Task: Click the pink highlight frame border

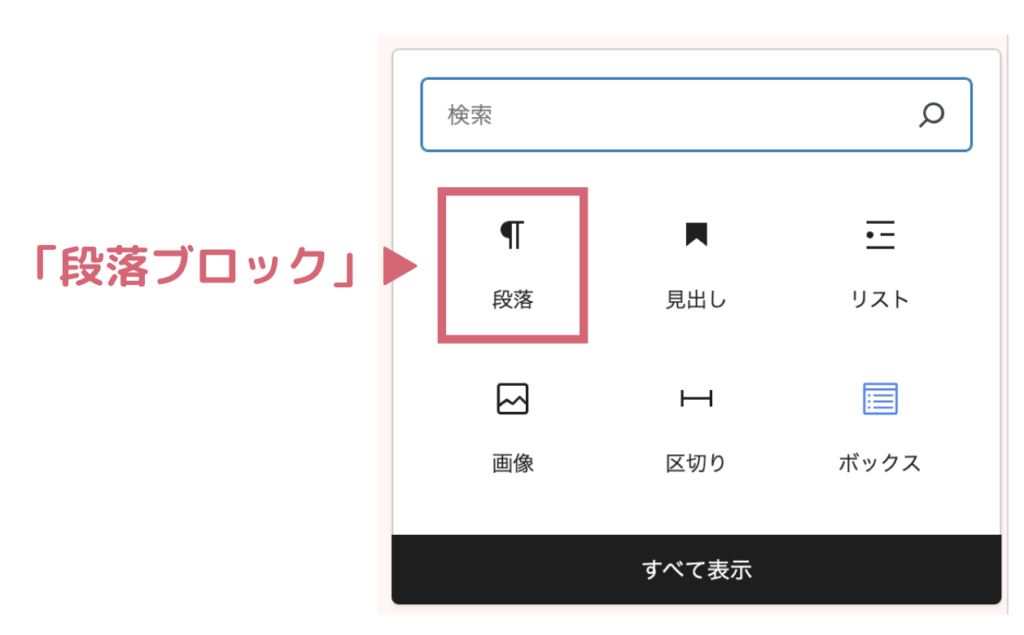Action: (x=513, y=191)
